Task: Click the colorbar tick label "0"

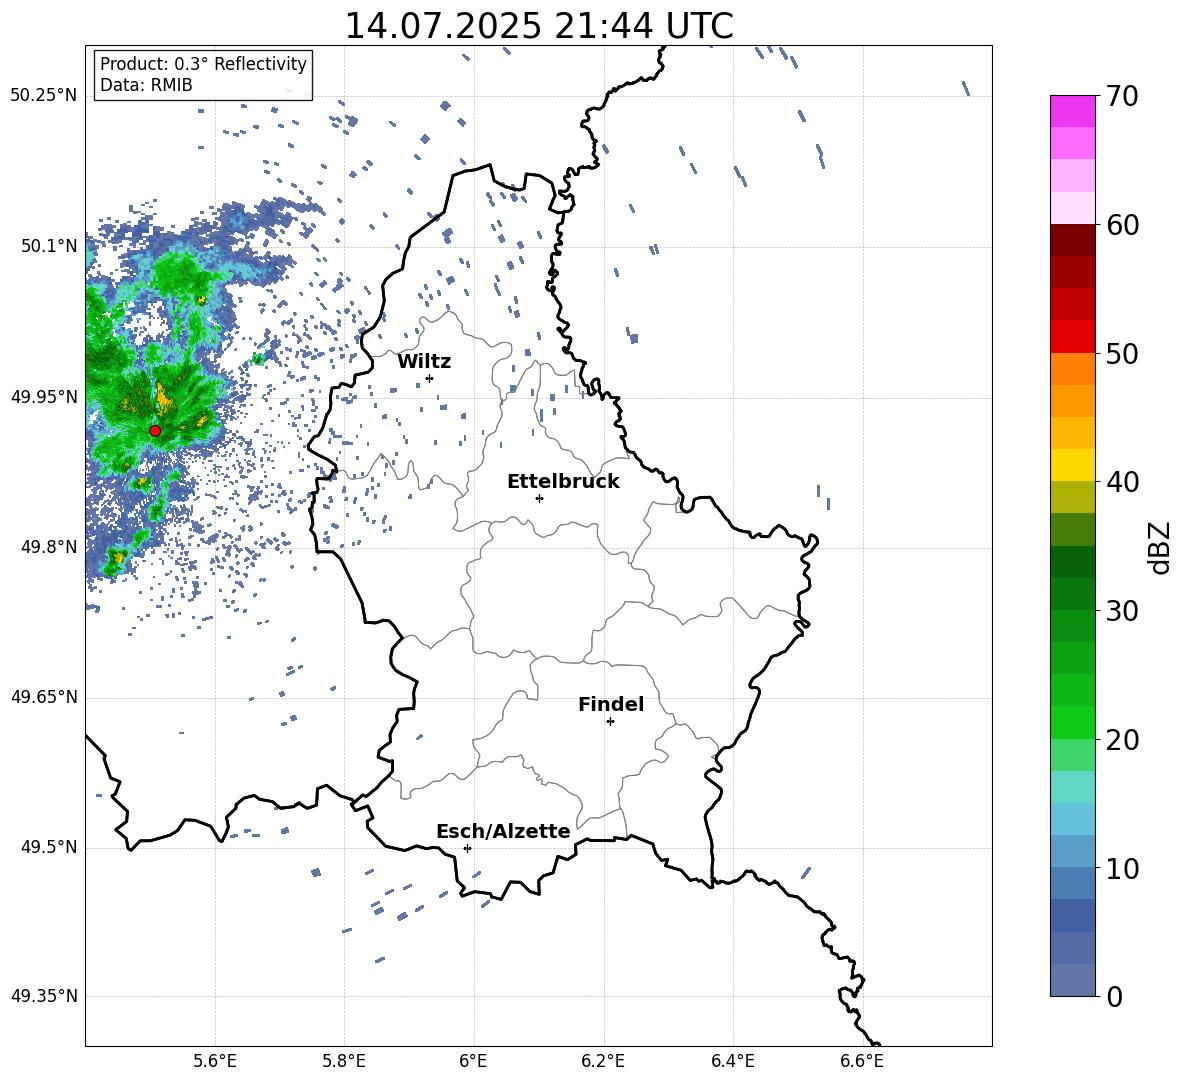Action: pos(1114,996)
